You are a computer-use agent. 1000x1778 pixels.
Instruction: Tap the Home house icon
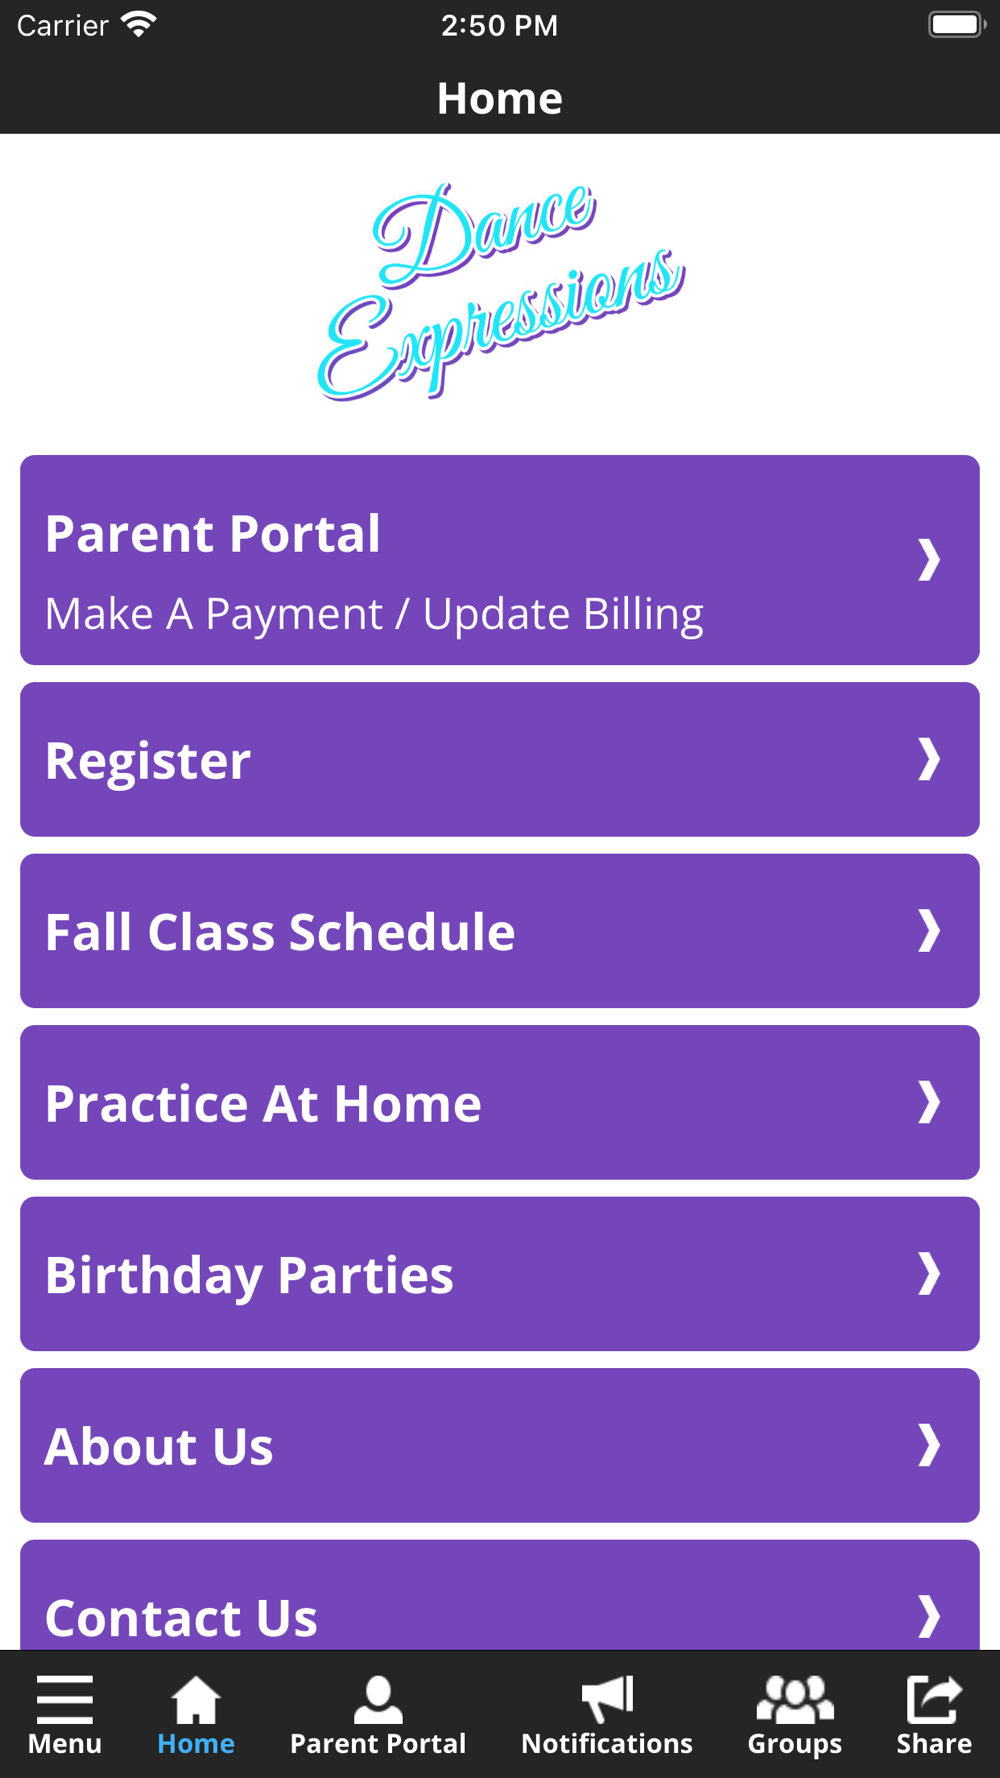[x=196, y=1699]
